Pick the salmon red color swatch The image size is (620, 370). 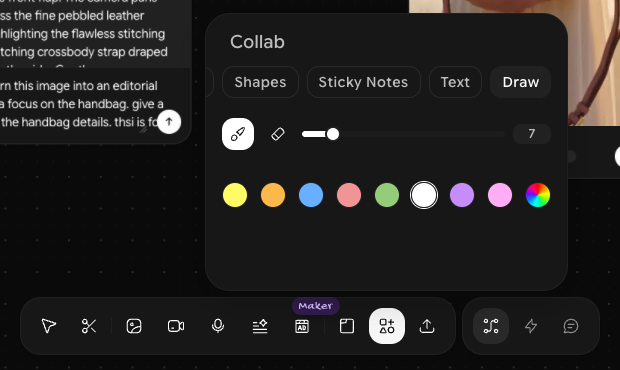click(x=349, y=195)
